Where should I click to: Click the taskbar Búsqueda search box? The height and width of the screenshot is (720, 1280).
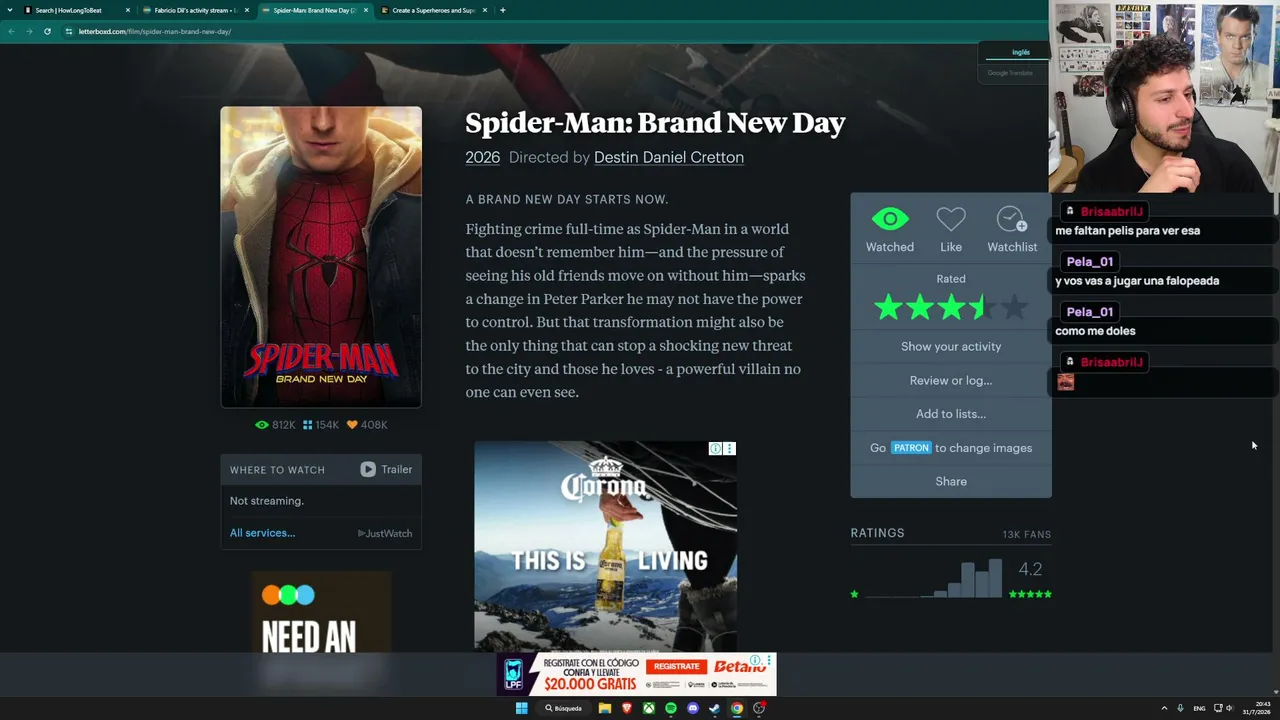pyautogui.click(x=565, y=708)
